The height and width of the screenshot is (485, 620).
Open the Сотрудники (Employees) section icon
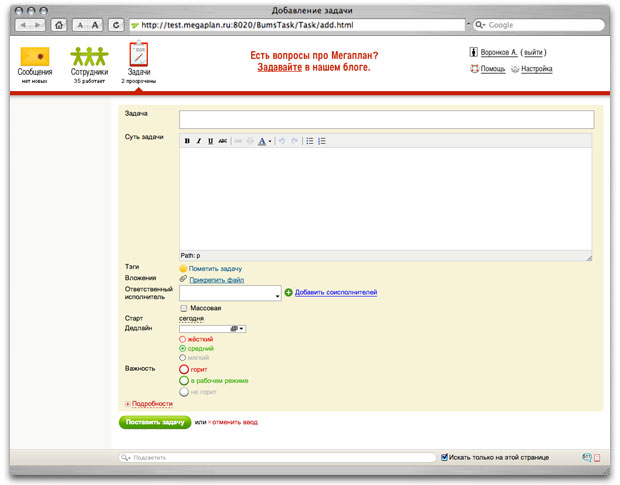point(90,57)
